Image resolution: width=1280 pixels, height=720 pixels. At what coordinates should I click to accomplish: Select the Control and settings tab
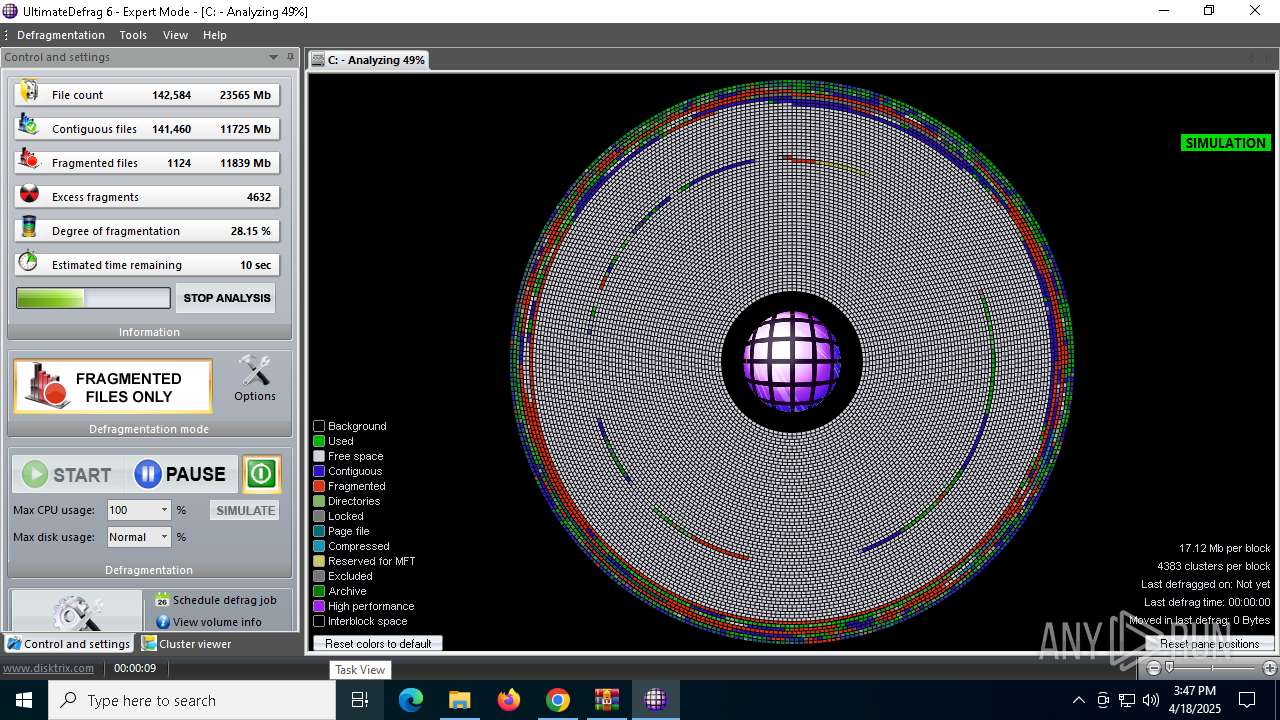69,644
